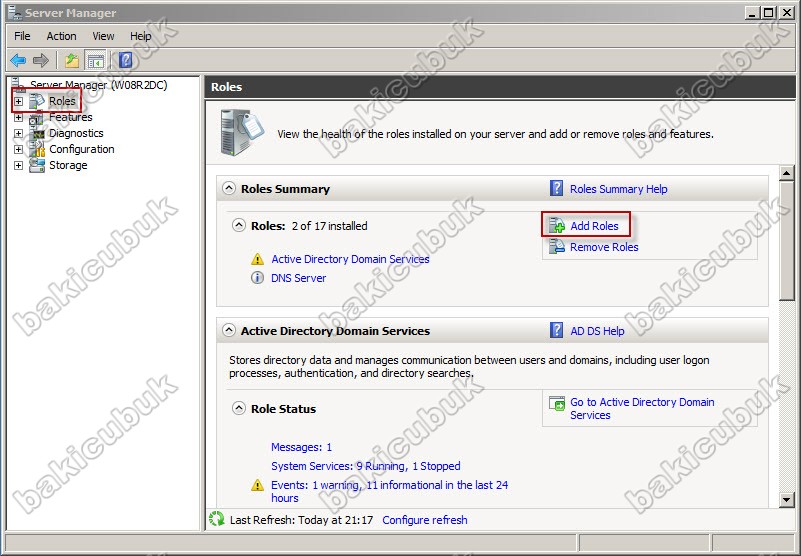The image size is (801, 556).
Task: Click the Roles Summary Help question icon
Action: pos(556,189)
